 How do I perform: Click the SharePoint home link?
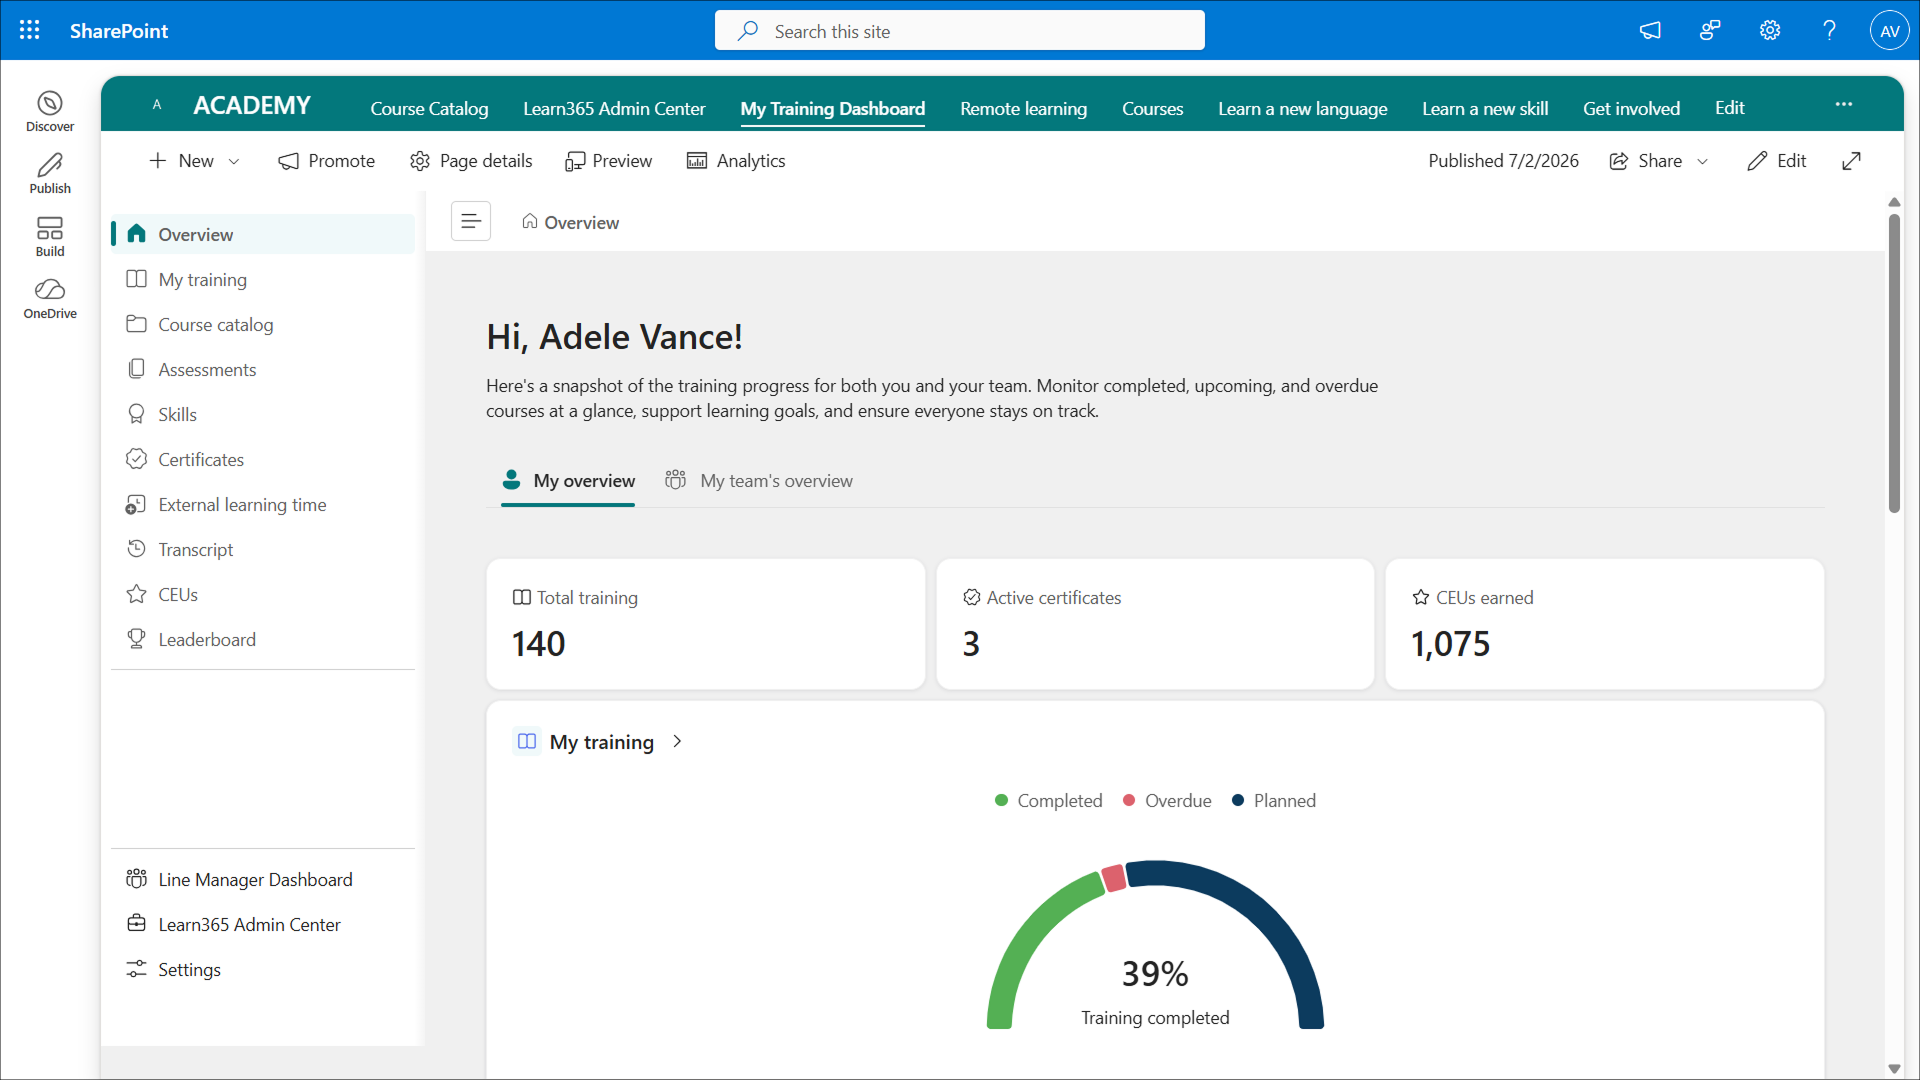point(119,31)
